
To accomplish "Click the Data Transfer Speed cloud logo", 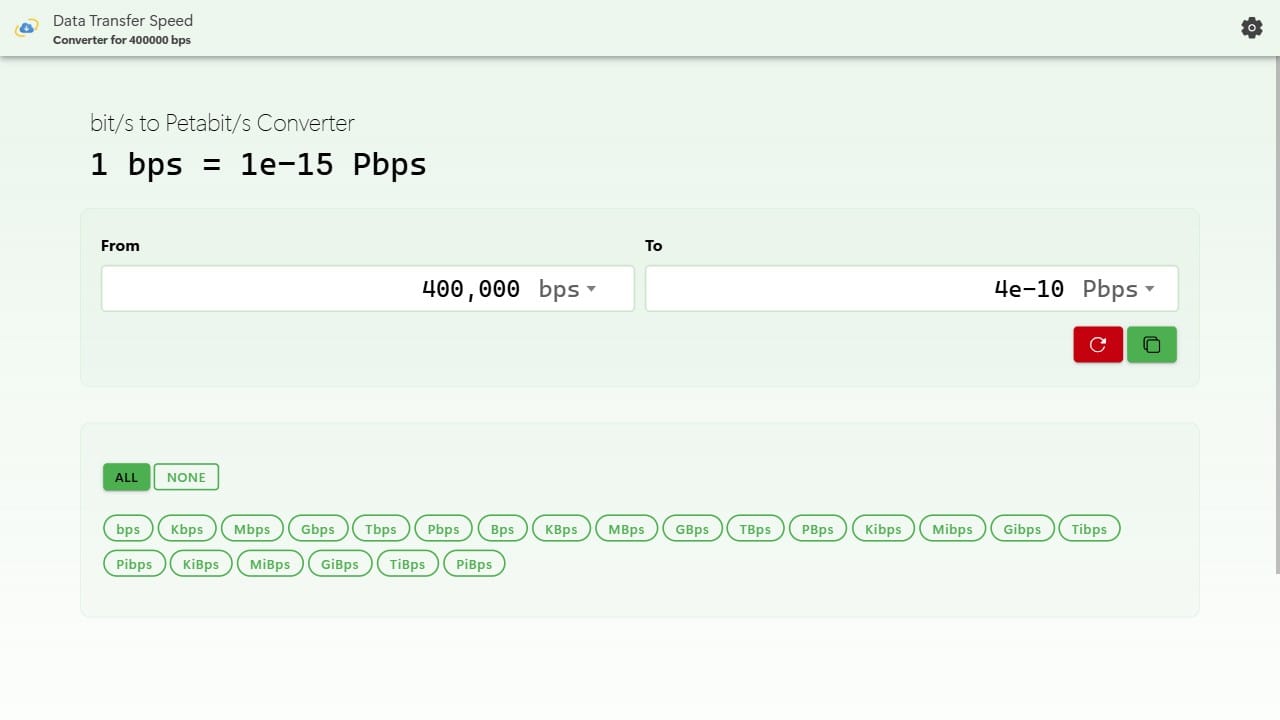I will (x=26, y=27).
